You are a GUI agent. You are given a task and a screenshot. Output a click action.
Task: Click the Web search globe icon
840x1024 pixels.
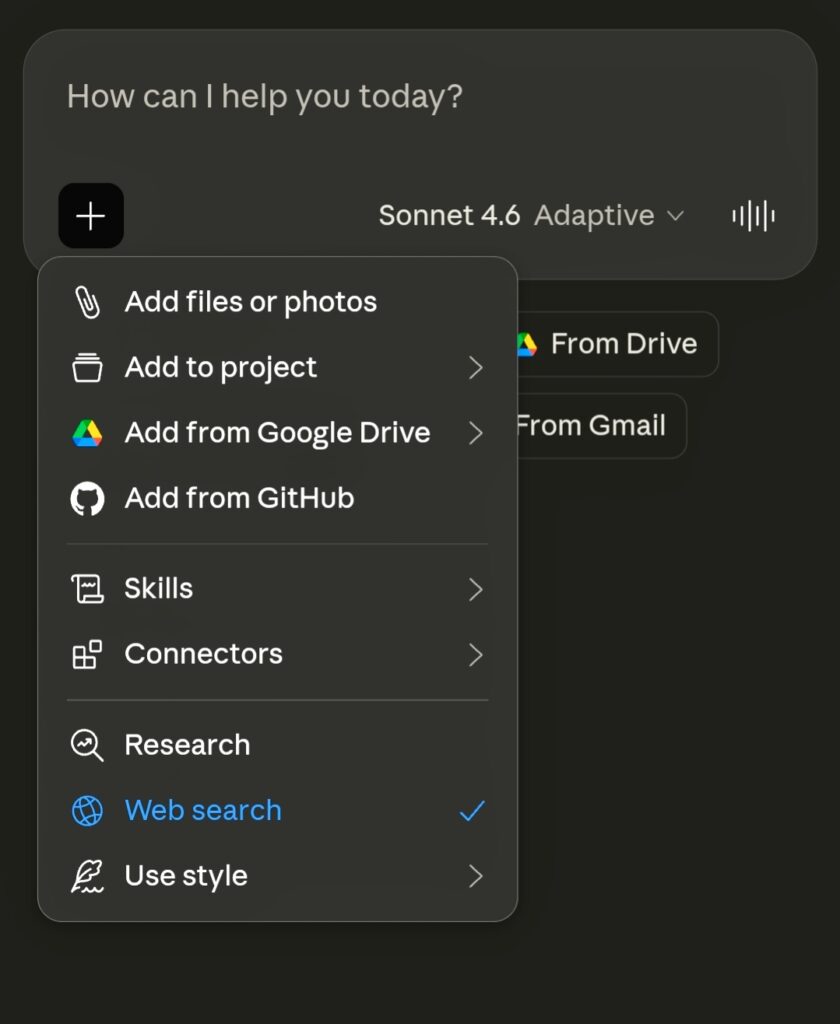pyautogui.click(x=87, y=811)
